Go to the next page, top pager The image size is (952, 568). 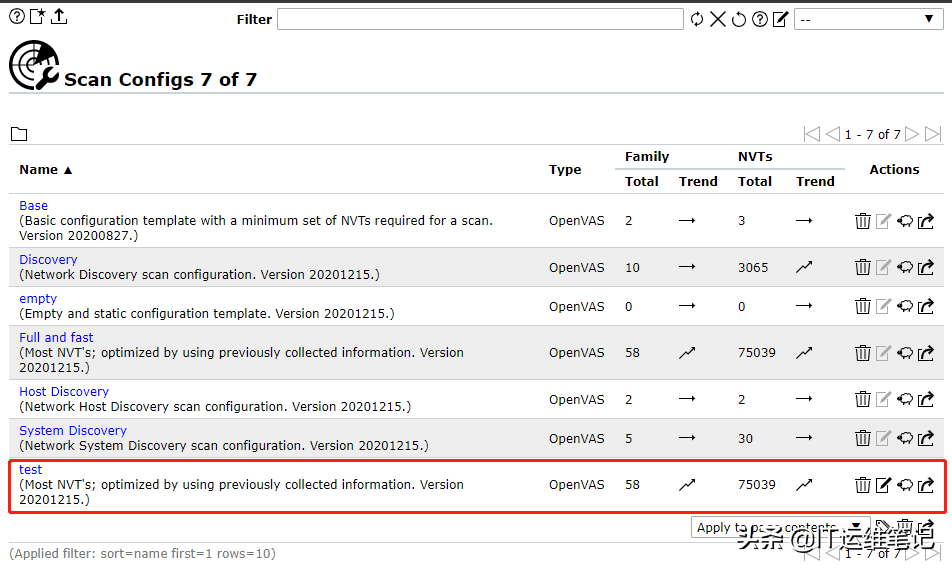(x=911, y=134)
